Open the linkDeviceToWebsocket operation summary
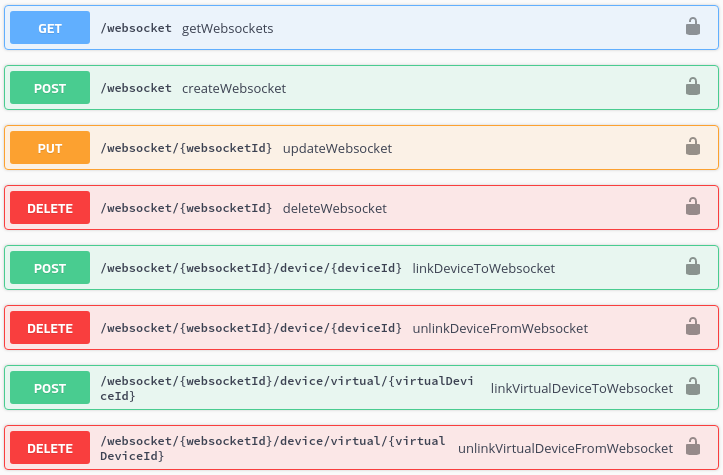Image resolution: width=723 pixels, height=475 pixels. coord(483,268)
